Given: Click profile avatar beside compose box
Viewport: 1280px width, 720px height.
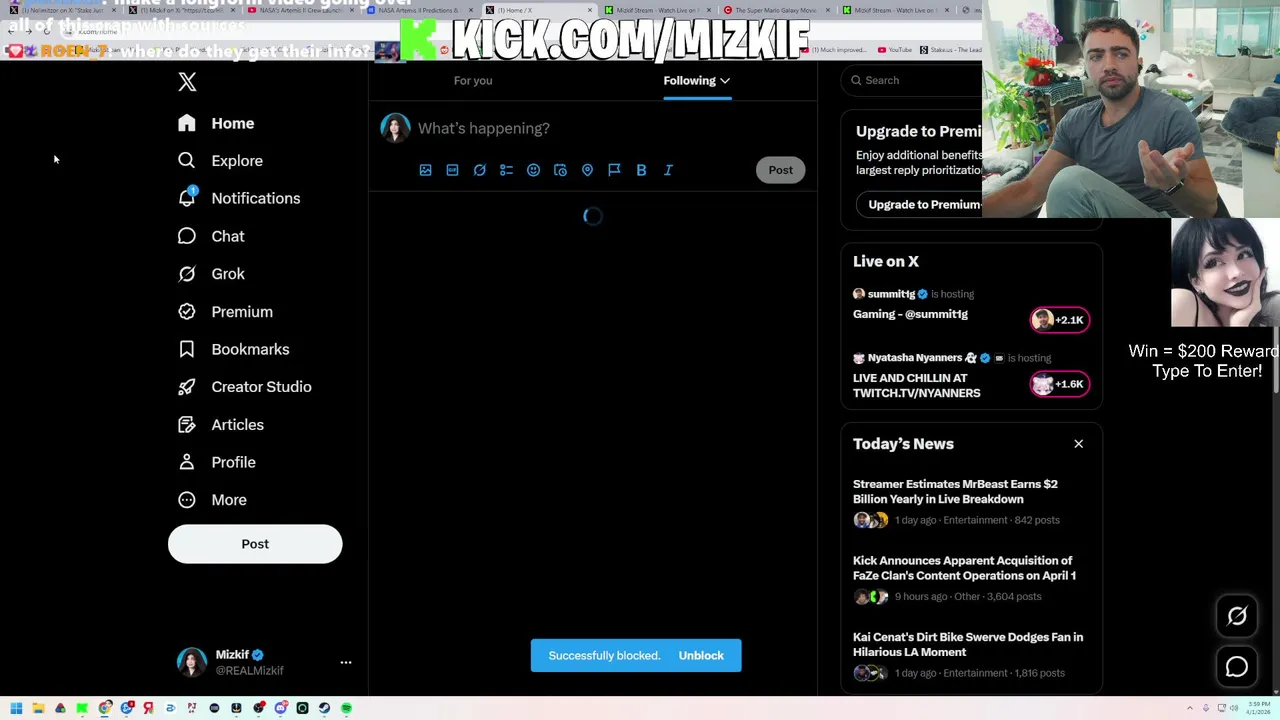Looking at the screenshot, I should [395, 128].
